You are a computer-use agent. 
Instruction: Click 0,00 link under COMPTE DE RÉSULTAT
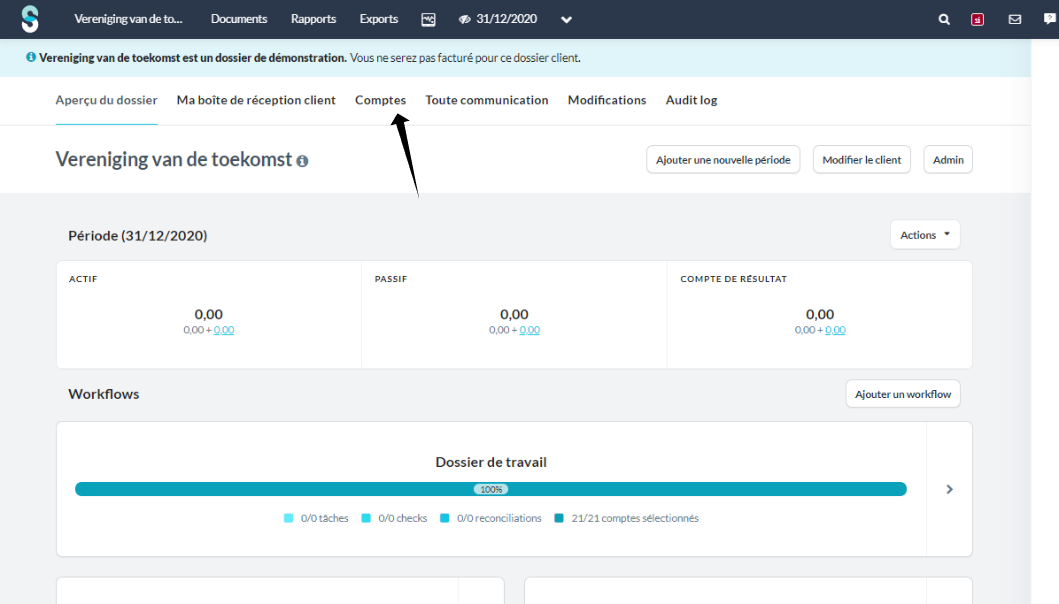(835, 330)
